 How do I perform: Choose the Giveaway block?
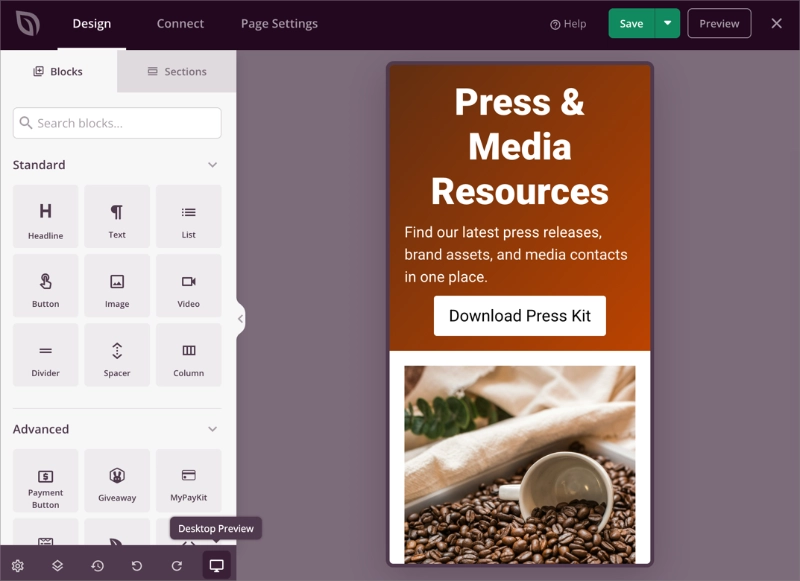(117, 480)
